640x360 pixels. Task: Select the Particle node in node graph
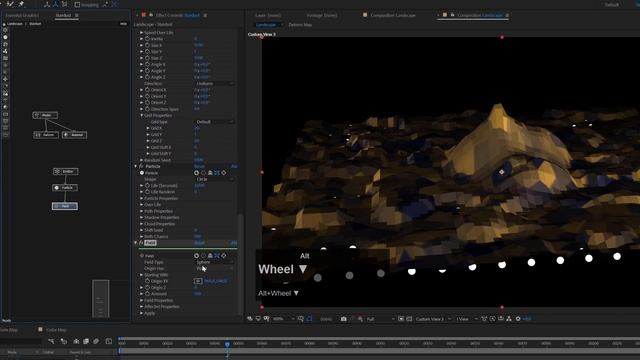[65, 187]
